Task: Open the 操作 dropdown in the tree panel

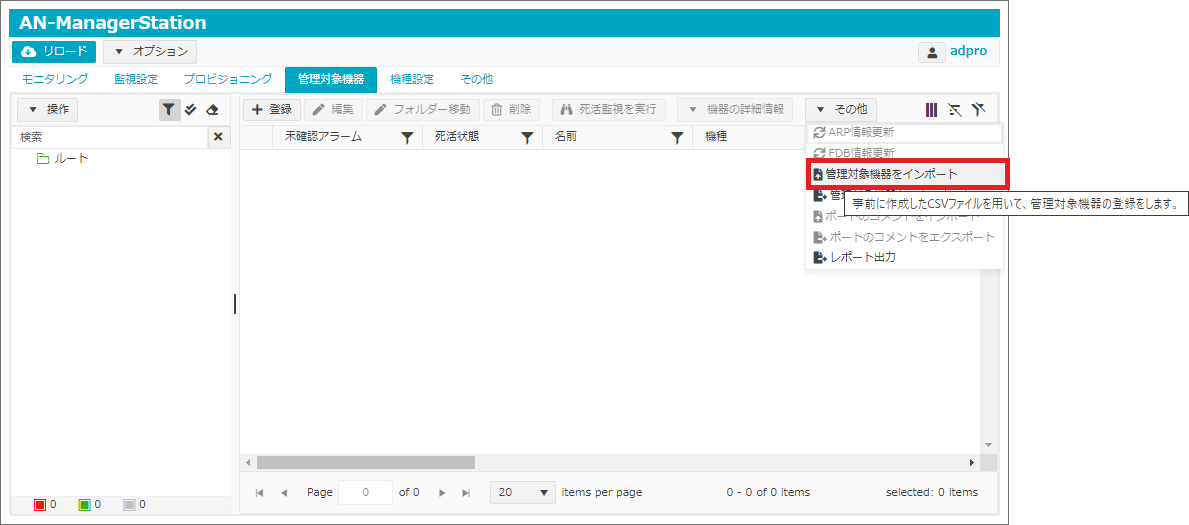Action: pyautogui.click(x=47, y=110)
